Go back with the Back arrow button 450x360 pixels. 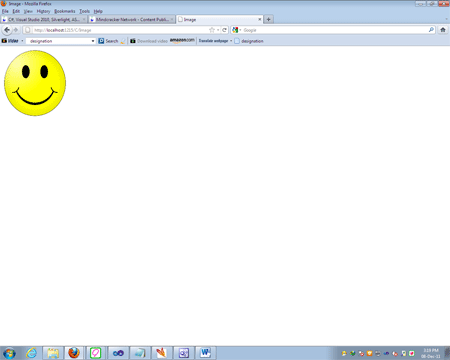click(x=7, y=30)
